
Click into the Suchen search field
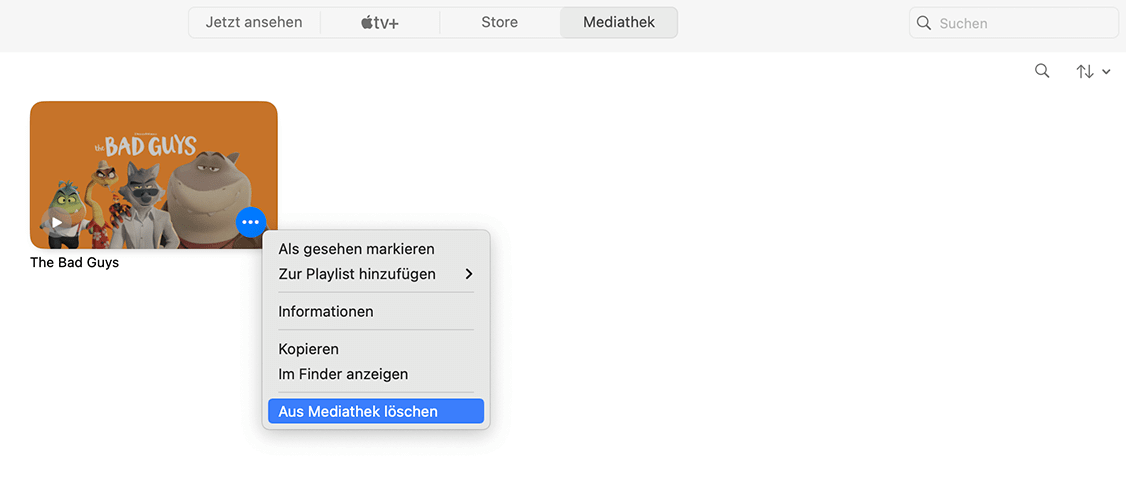click(1020, 23)
